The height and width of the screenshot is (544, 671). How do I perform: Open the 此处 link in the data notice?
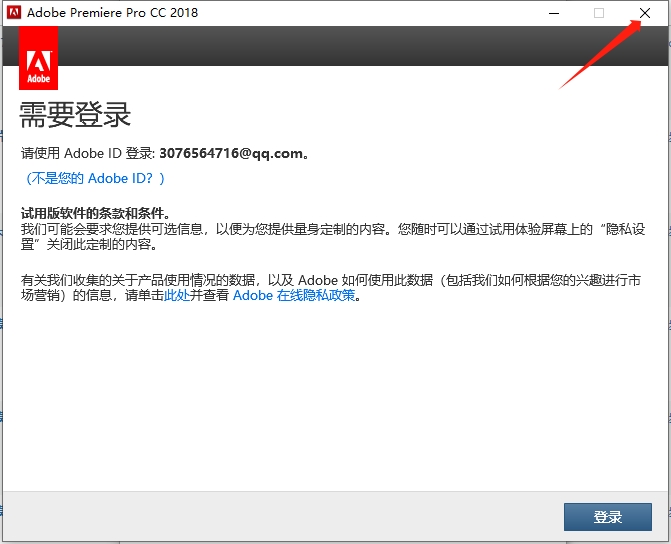point(177,295)
